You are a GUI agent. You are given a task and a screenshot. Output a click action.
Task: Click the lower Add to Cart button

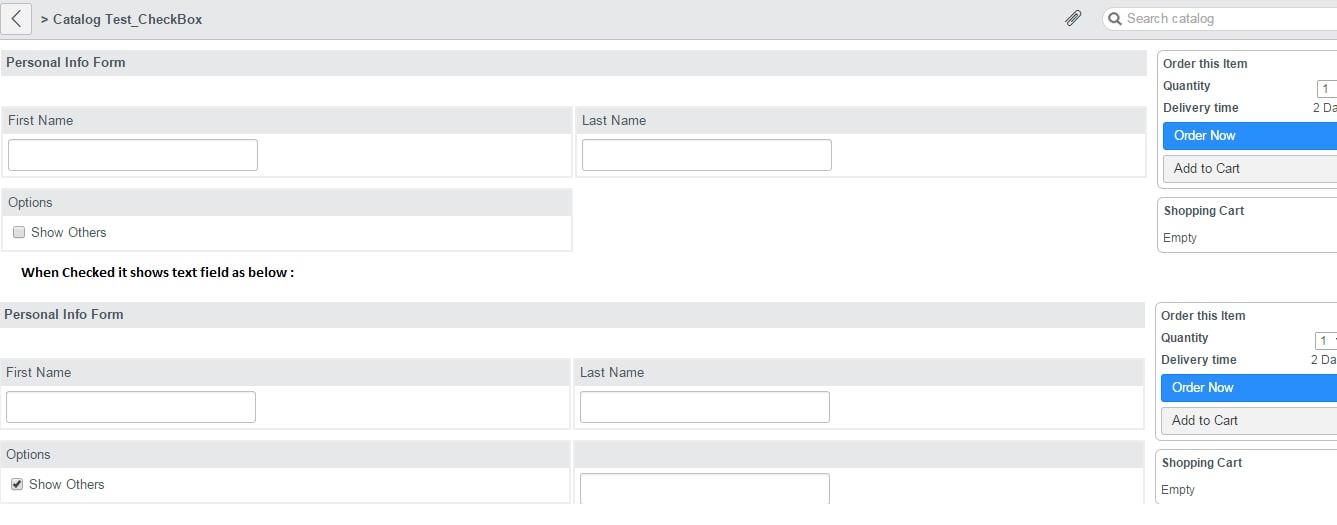coord(1249,420)
